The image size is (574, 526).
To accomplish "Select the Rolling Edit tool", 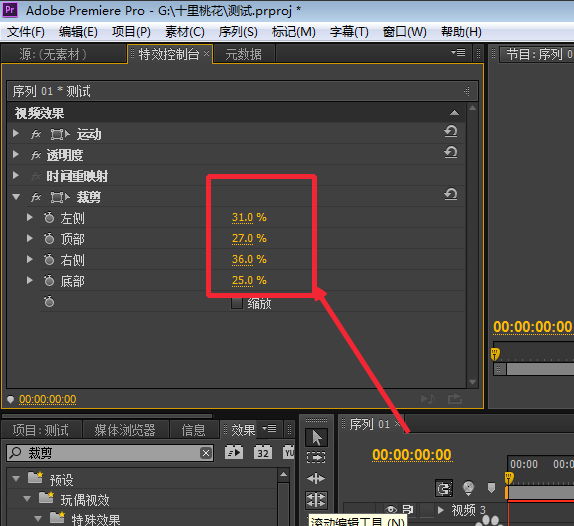I will [316, 500].
